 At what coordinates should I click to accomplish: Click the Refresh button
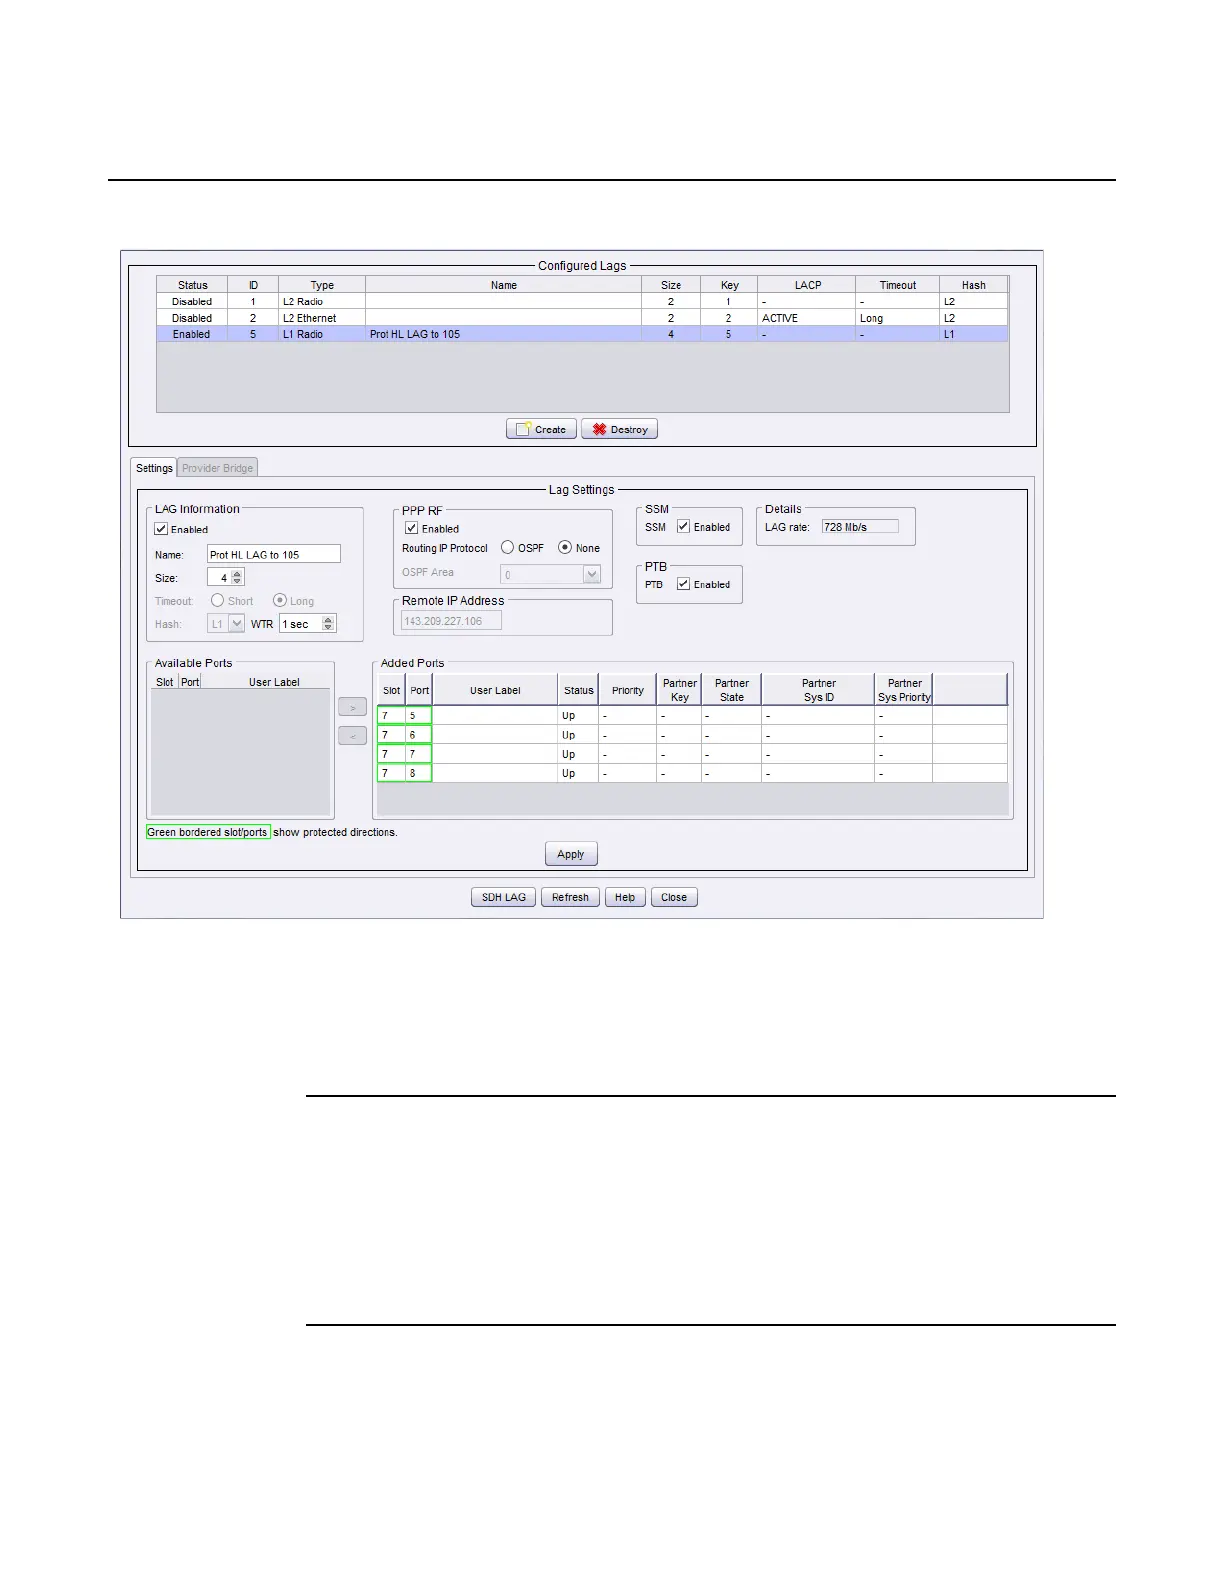pos(571,897)
